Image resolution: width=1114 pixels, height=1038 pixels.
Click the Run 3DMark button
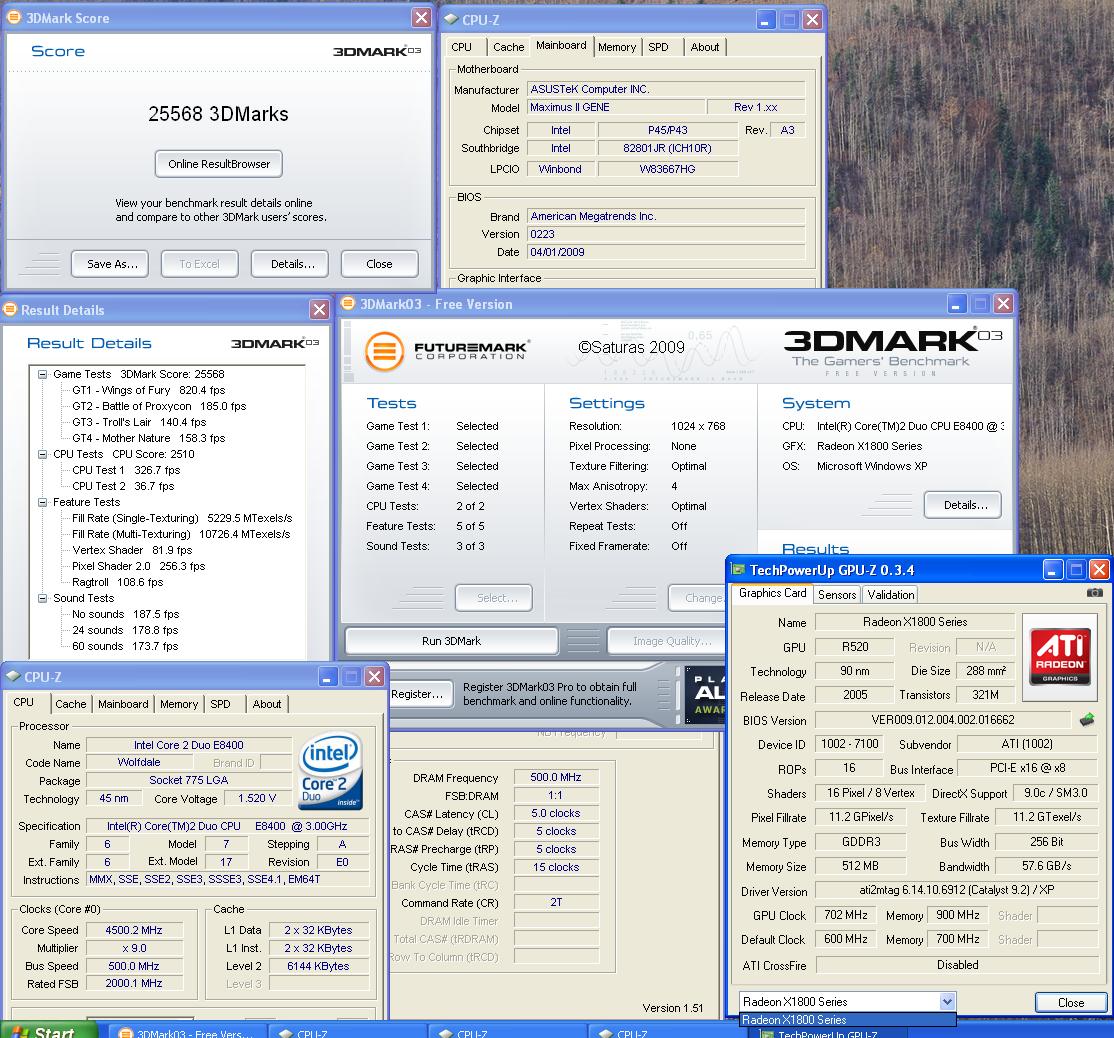click(x=451, y=641)
